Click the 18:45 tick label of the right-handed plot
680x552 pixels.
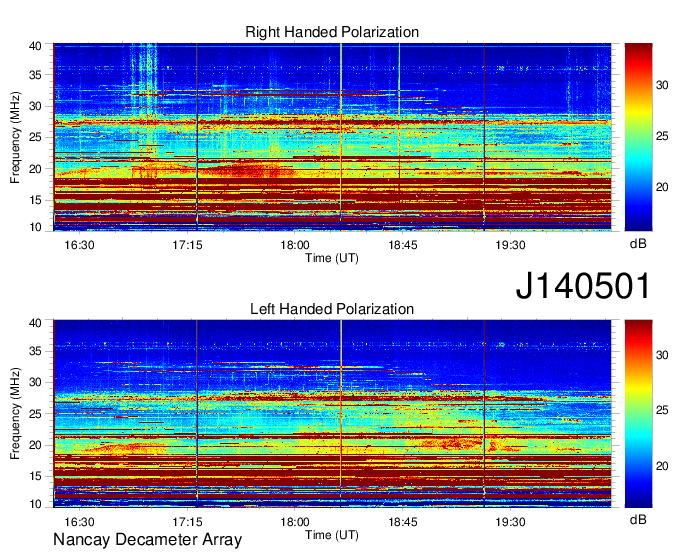[403, 245]
